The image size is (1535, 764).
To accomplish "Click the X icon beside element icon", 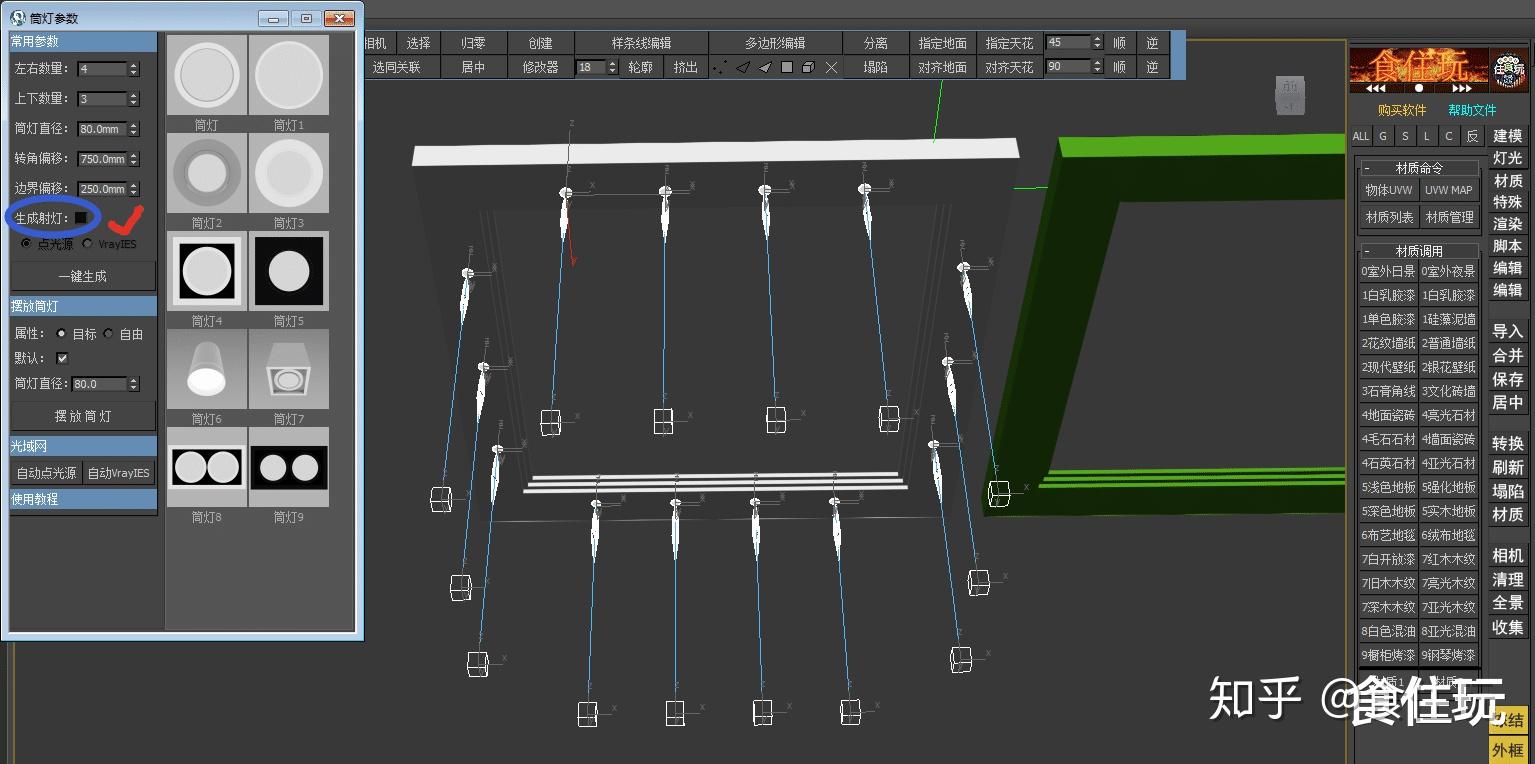I will 831,67.
